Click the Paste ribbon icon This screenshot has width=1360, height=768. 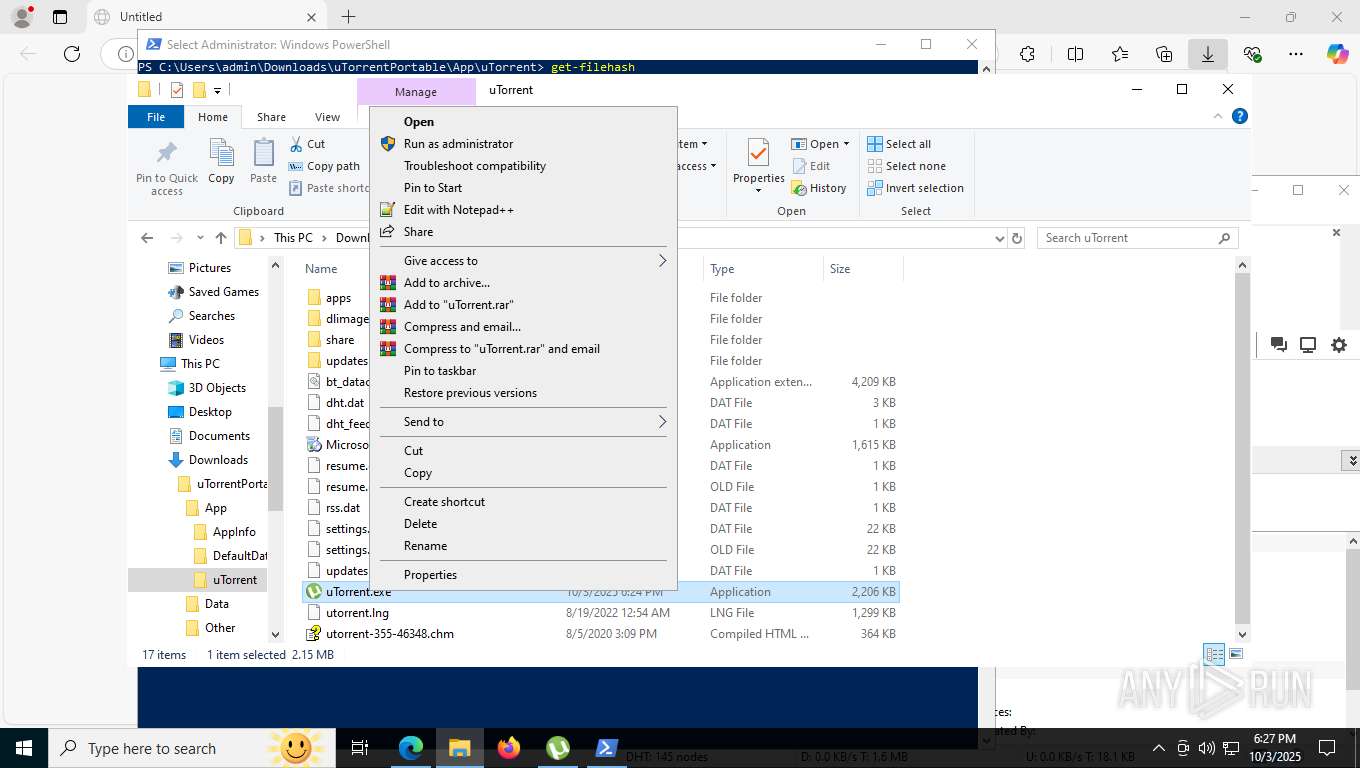click(263, 162)
